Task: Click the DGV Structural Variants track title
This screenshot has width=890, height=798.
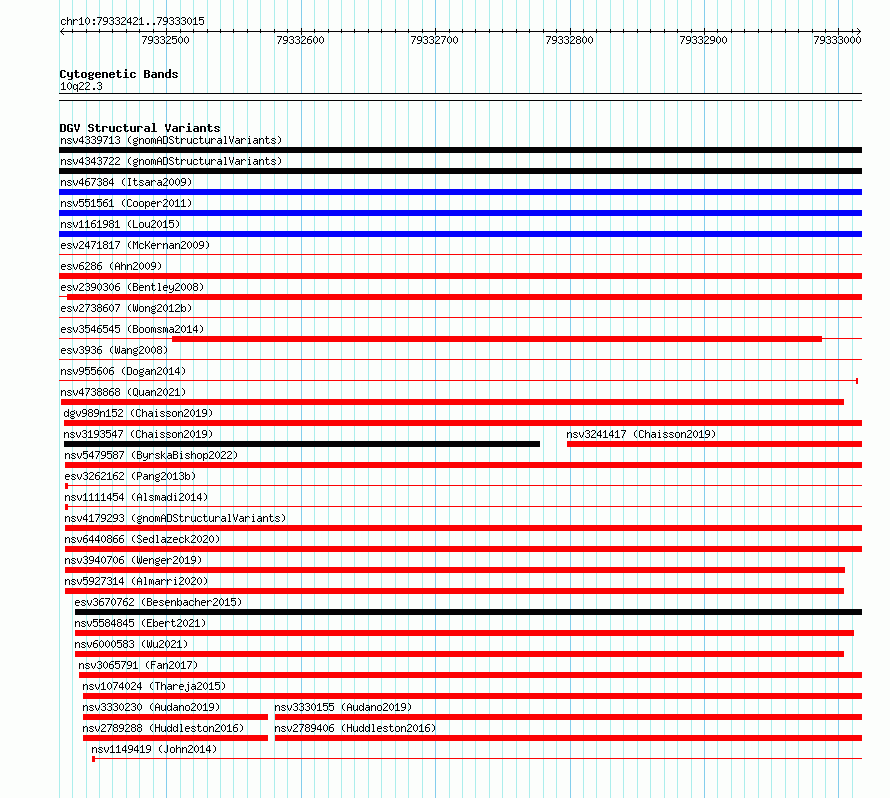Action: pos(140,128)
